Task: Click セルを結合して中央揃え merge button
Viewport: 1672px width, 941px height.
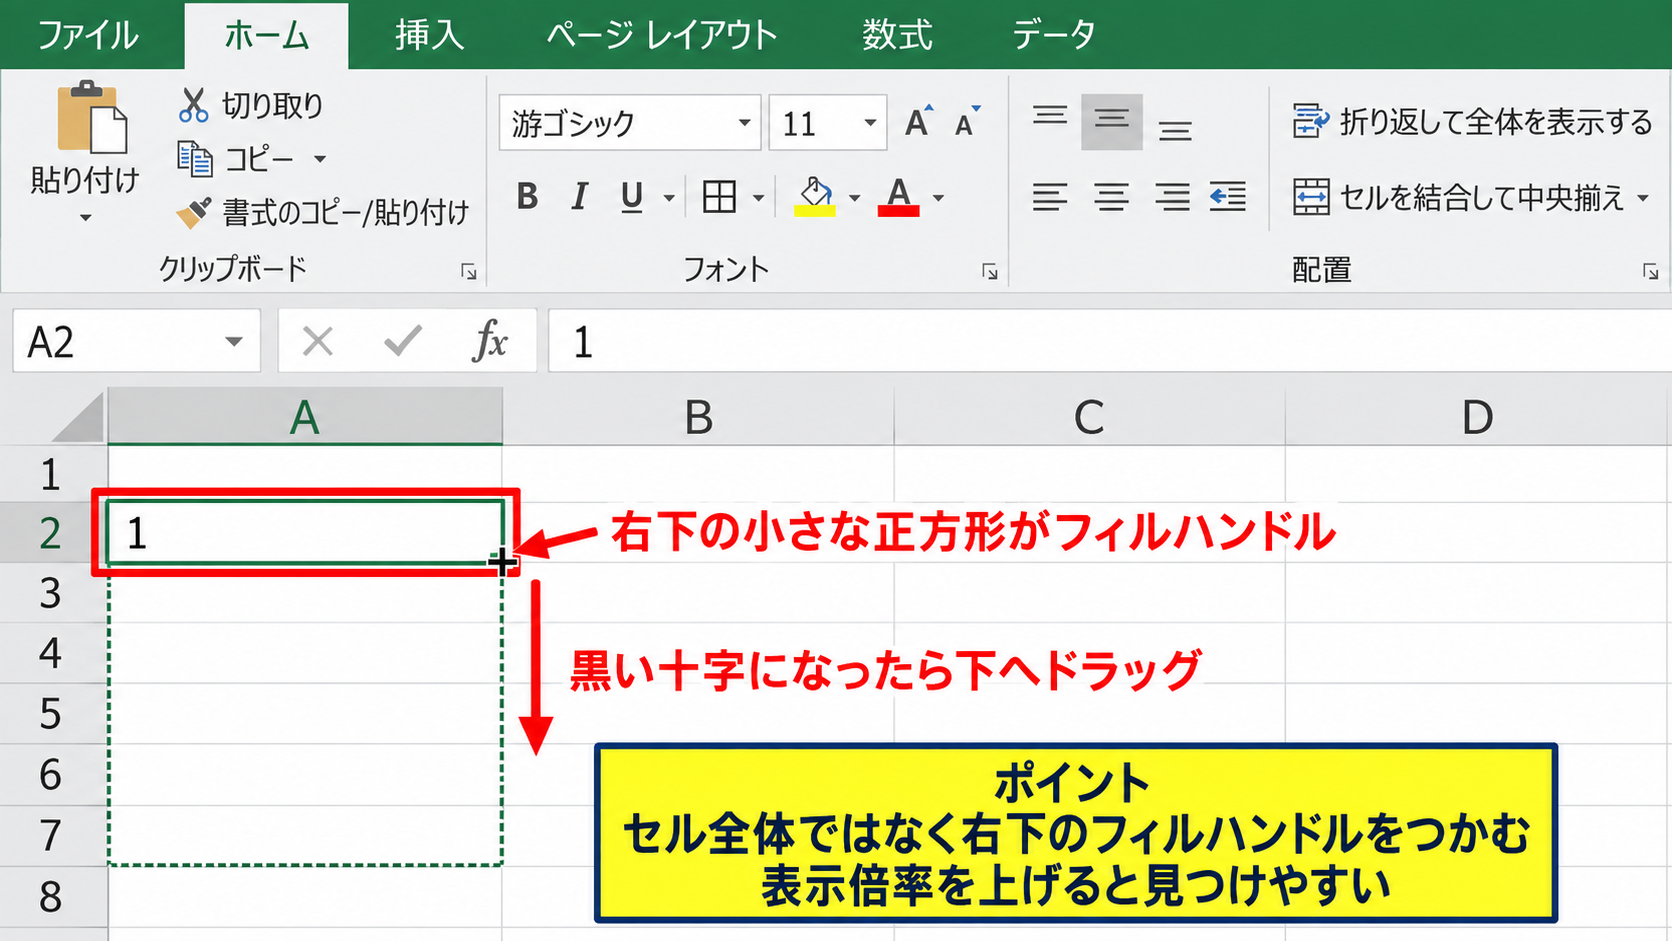Action: (1458, 197)
